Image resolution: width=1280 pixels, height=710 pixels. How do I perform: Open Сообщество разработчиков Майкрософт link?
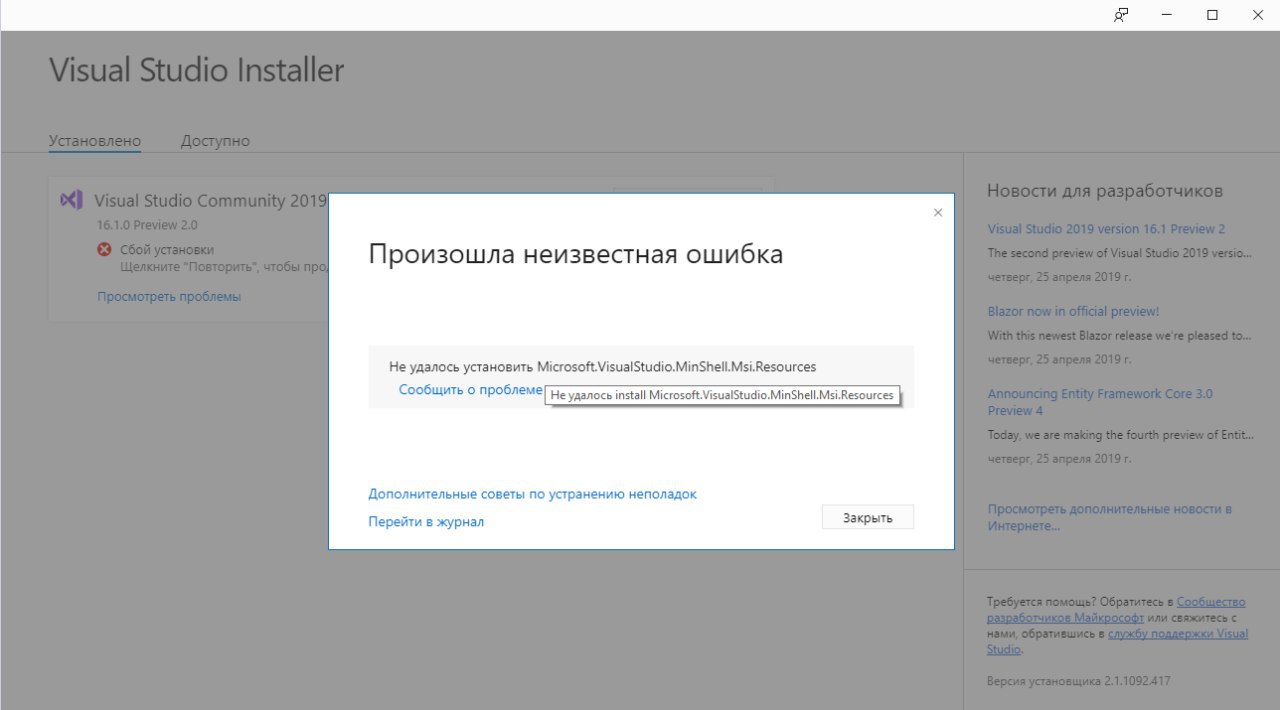tap(1116, 610)
